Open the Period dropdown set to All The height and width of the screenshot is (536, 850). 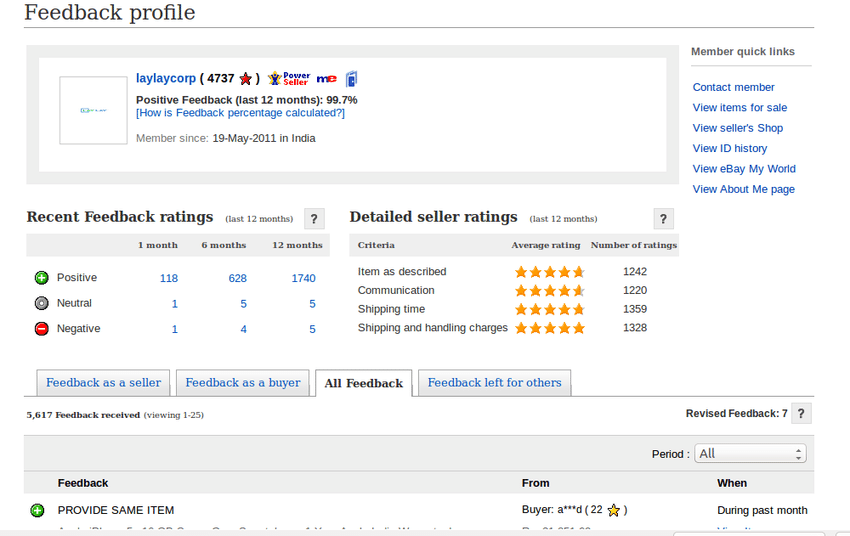(750, 454)
